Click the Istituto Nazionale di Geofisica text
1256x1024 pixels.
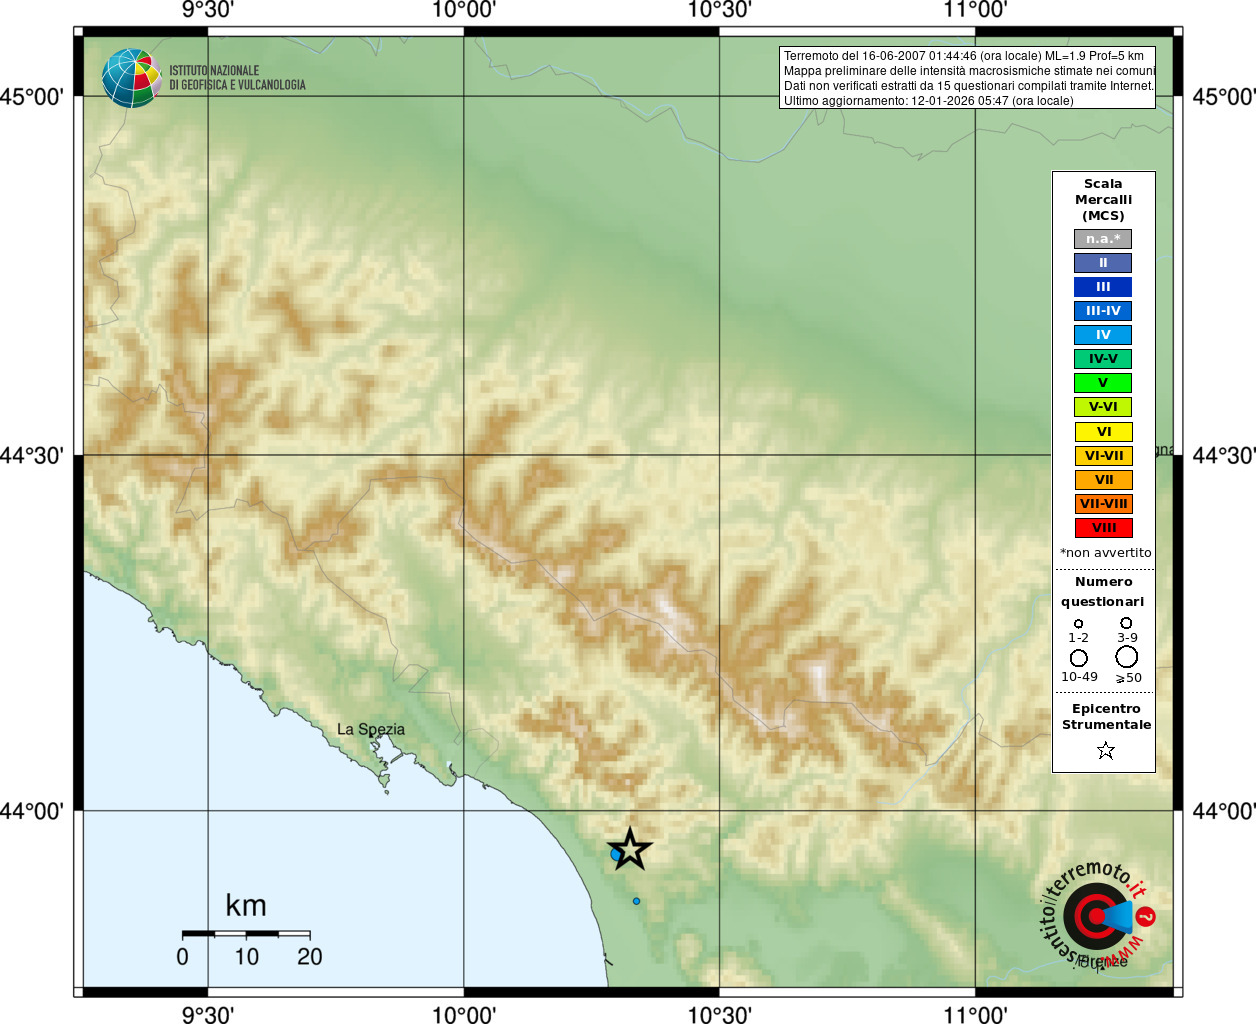tap(237, 78)
